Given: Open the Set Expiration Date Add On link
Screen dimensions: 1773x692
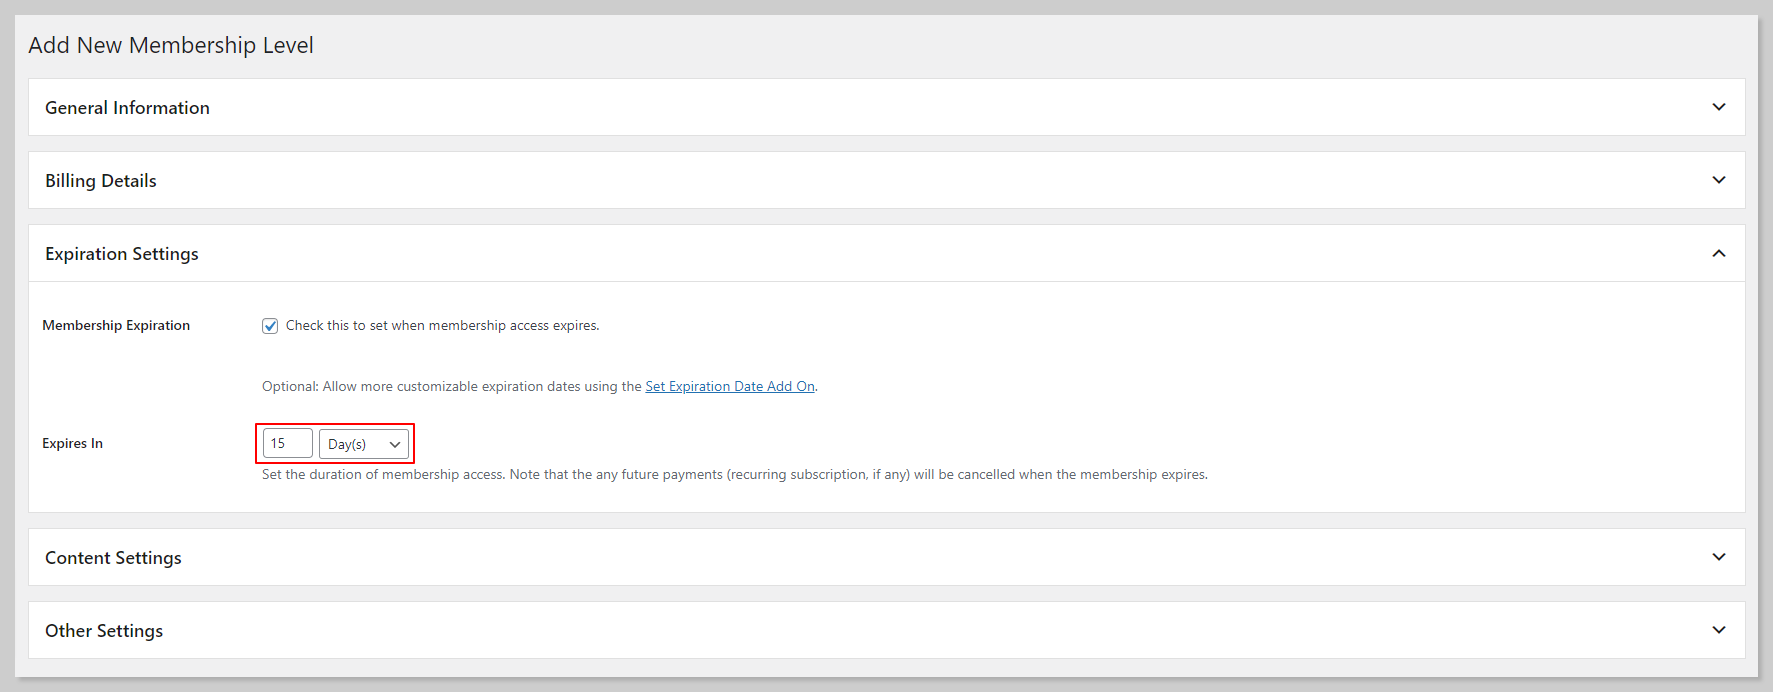Looking at the screenshot, I should pos(729,387).
